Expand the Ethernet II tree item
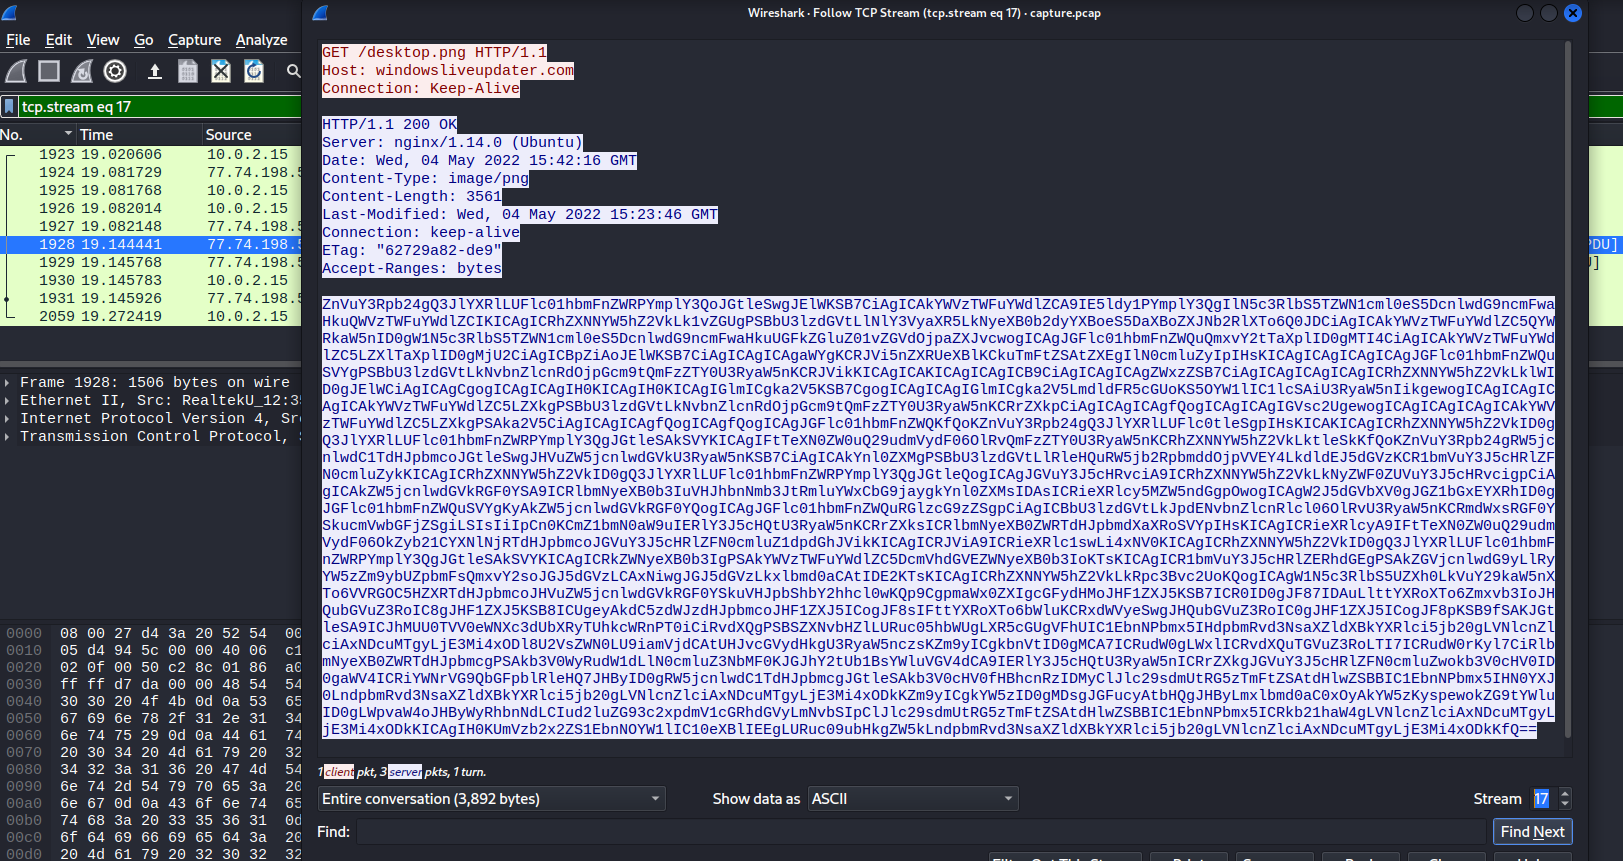This screenshot has width=1623, height=861. (x=7, y=400)
